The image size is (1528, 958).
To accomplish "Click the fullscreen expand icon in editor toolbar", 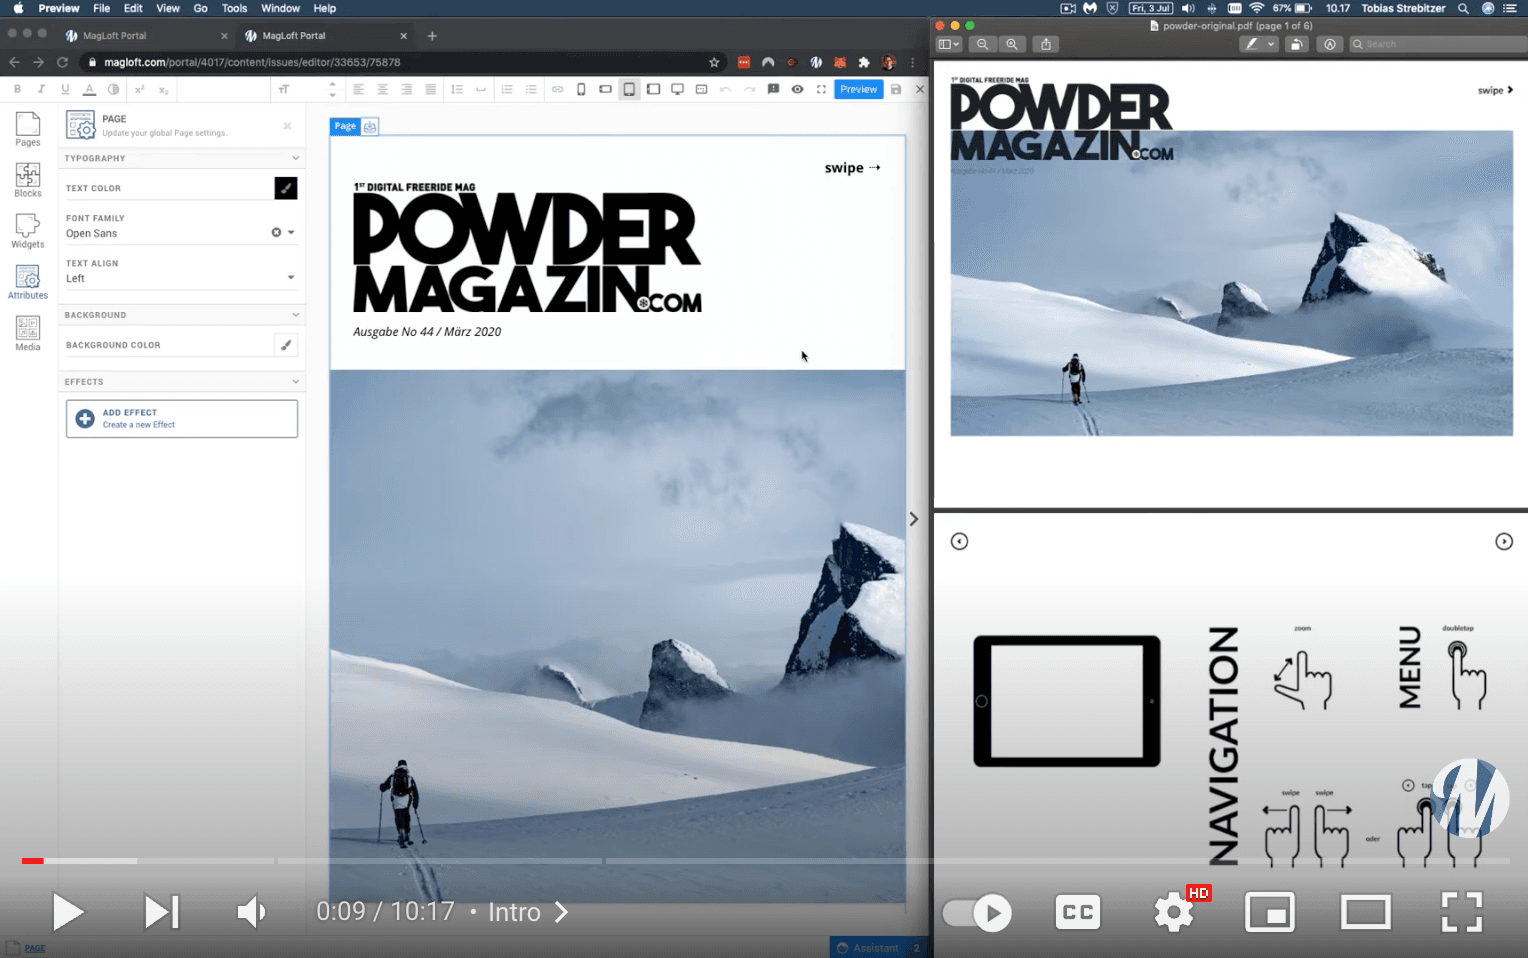I will tap(821, 89).
